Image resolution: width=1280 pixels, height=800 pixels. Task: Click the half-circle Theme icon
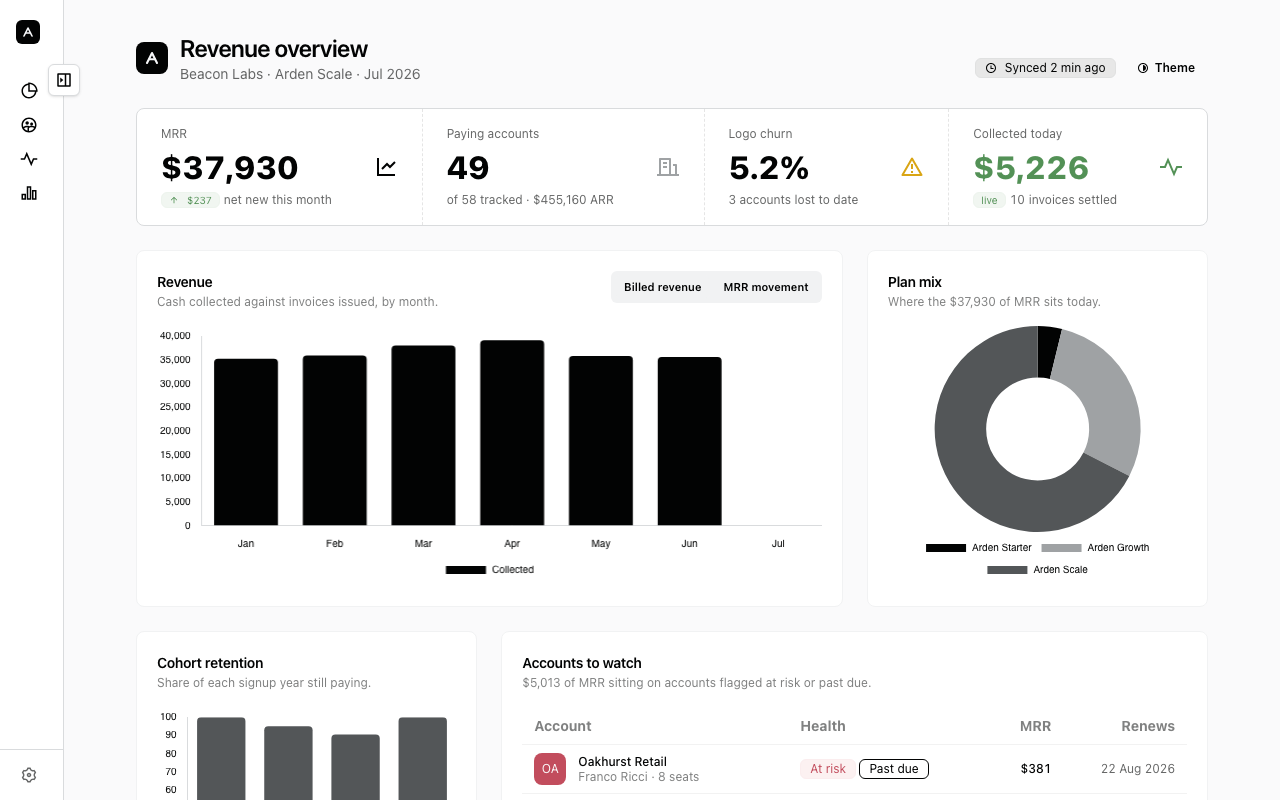[1143, 68]
